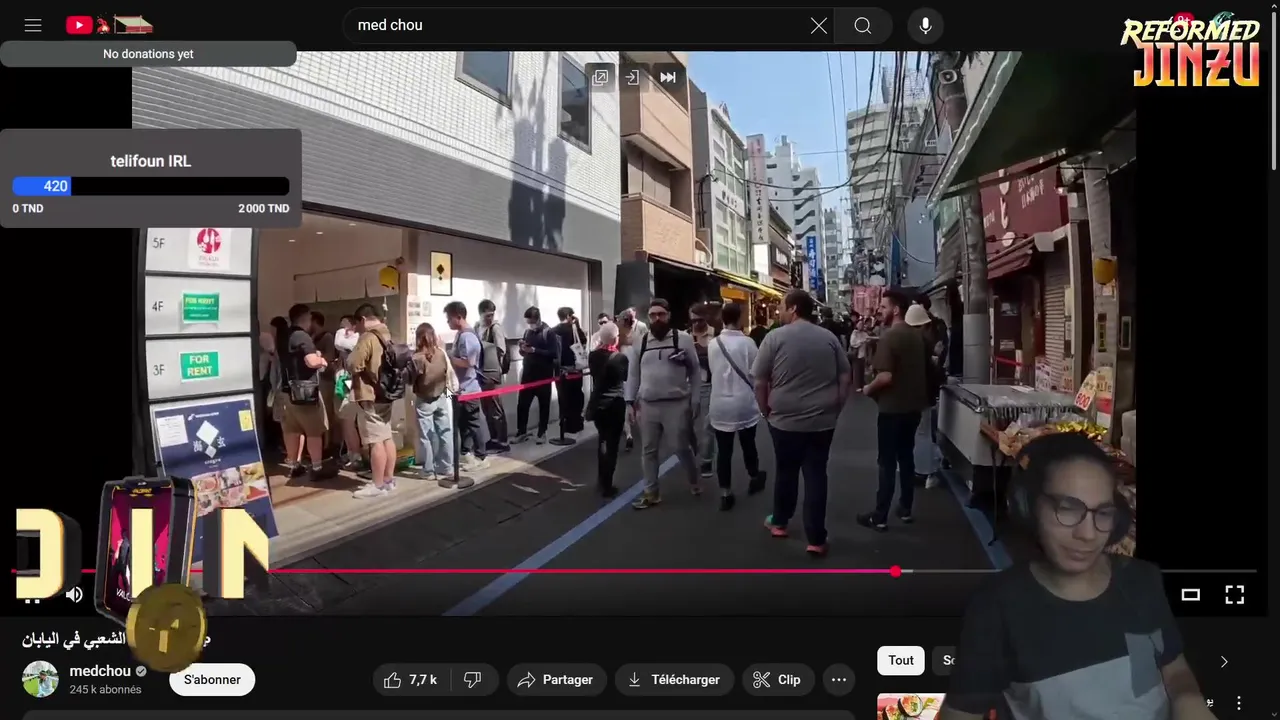The height and width of the screenshot is (720, 1280).
Task: Click the page vertical scrollbar
Action: pyautogui.click(x=1274, y=90)
